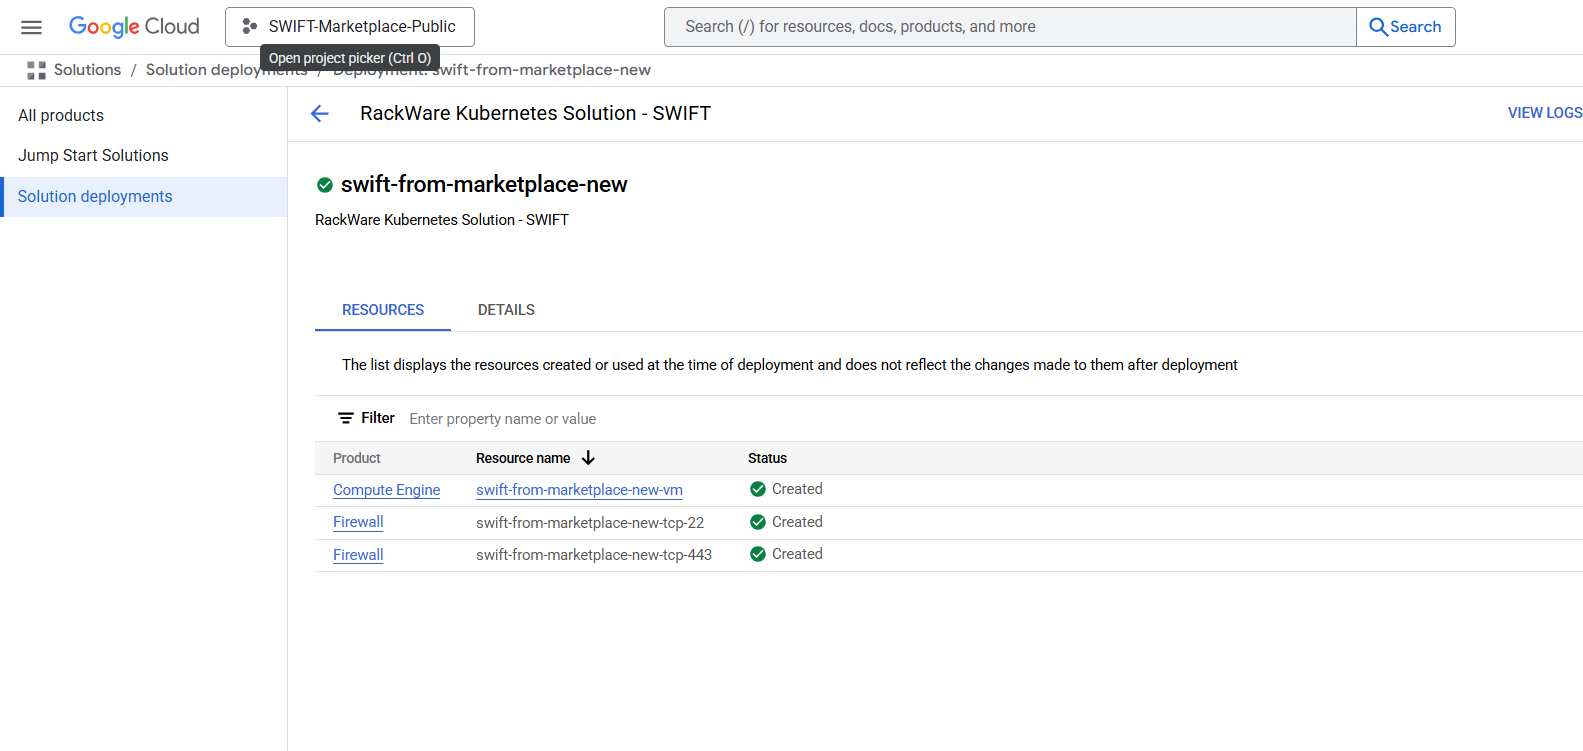
Task: Click Created text in the tcp-443 row
Action: pyautogui.click(x=797, y=554)
